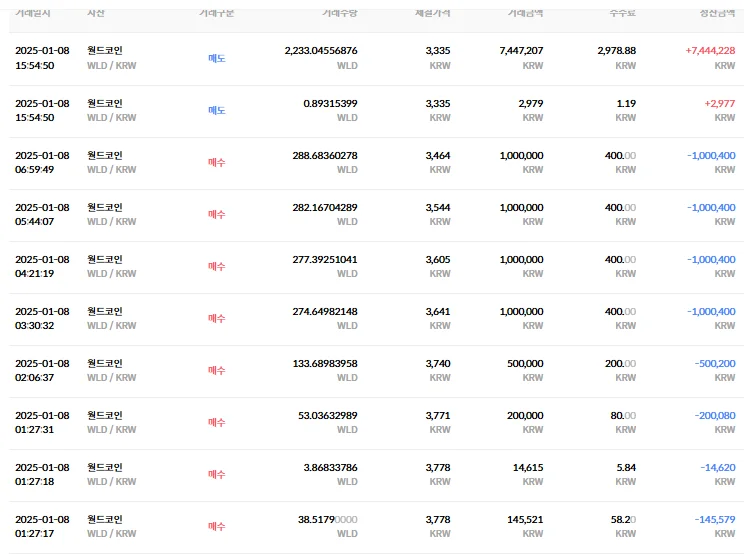This screenshot has height=554, width=744.
Task: Click the 7,447,207 KRW trade amount
Action: click(x=520, y=51)
